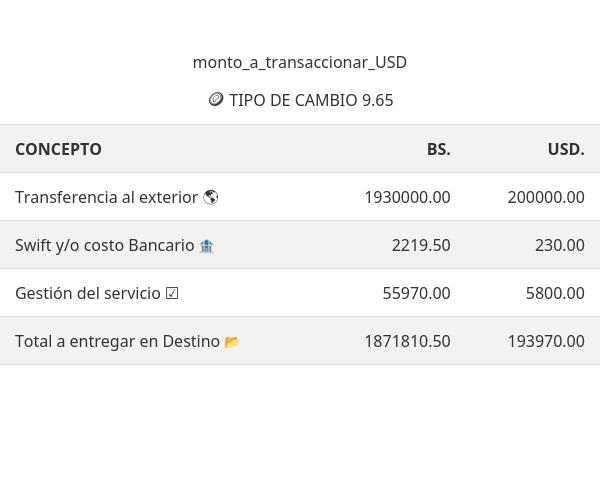Click the 193970.00 total USD amount
Screen dimensions: 600x500
point(546,341)
